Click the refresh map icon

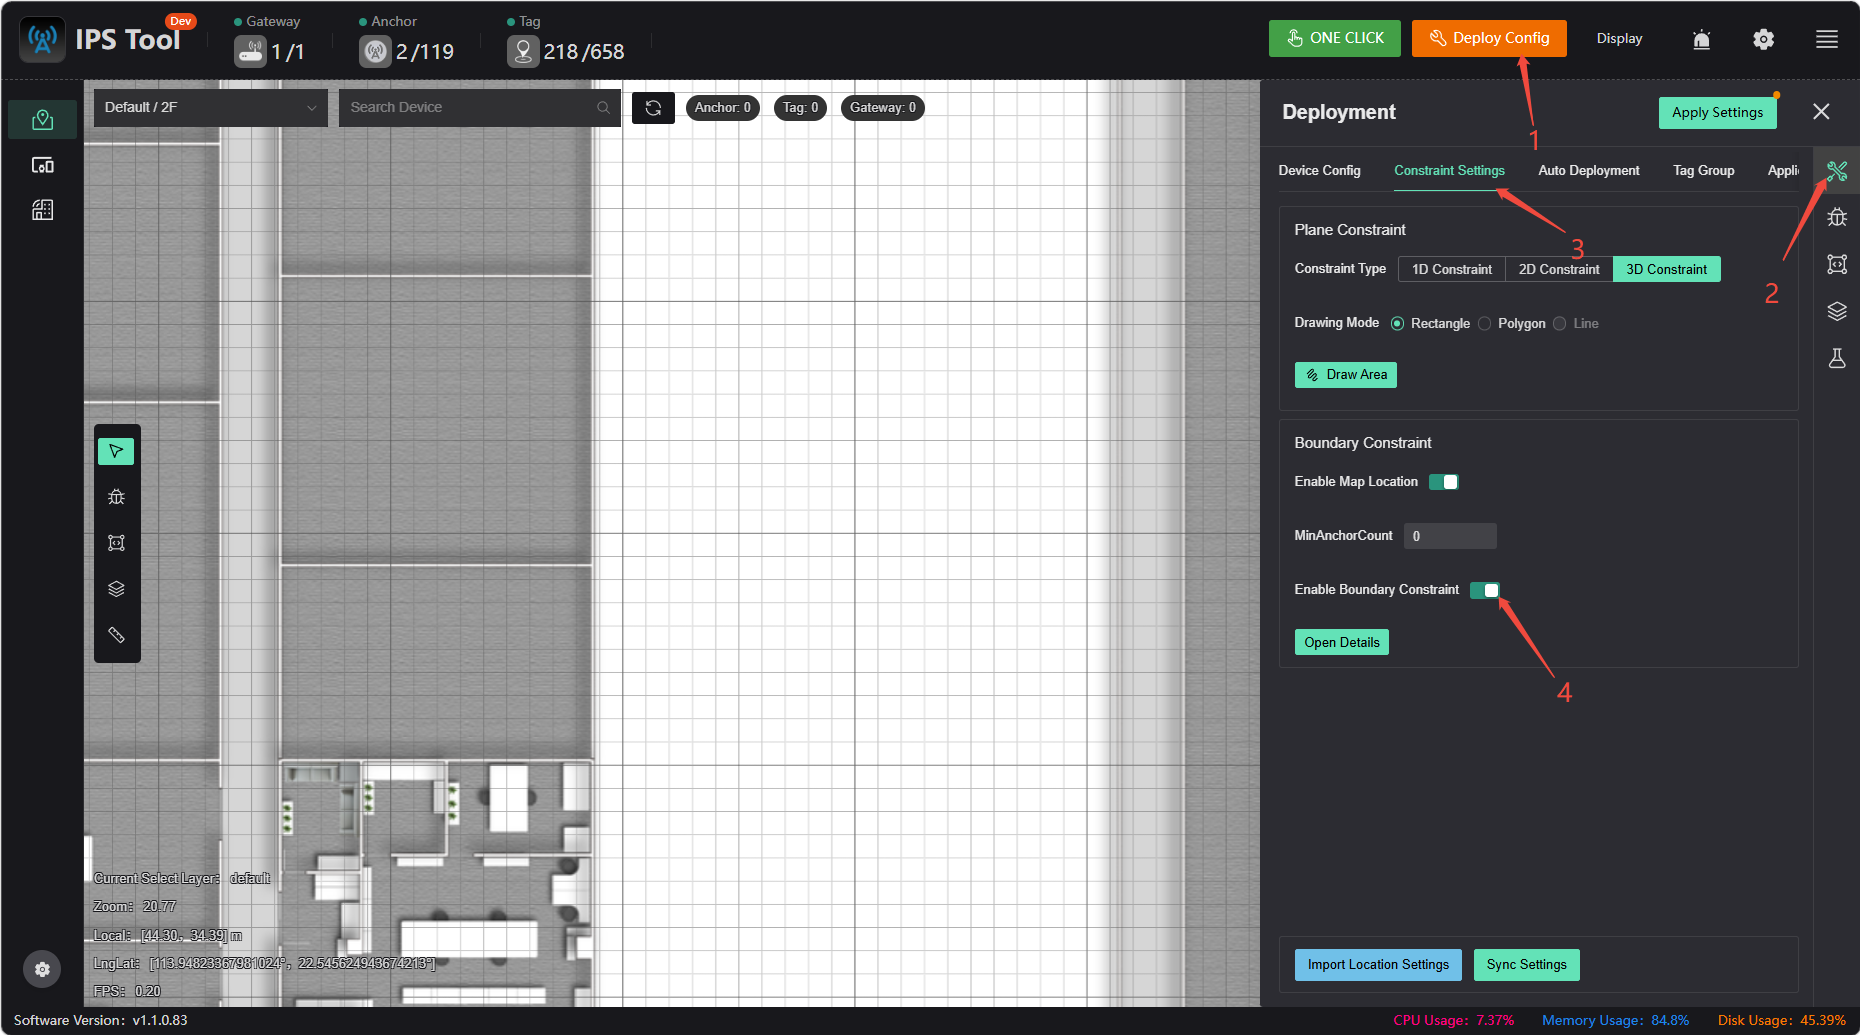[x=653, y=108]
